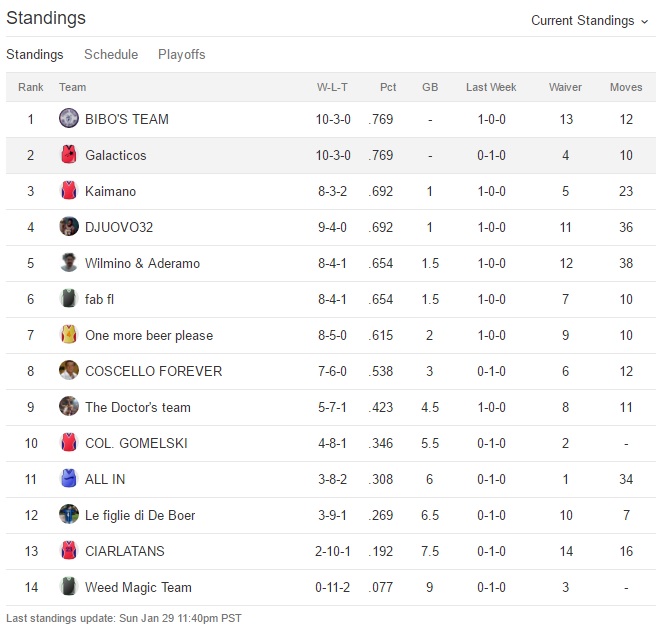Open COL. GOMELSKI team link
665x633 pixels.
(136, 443)
